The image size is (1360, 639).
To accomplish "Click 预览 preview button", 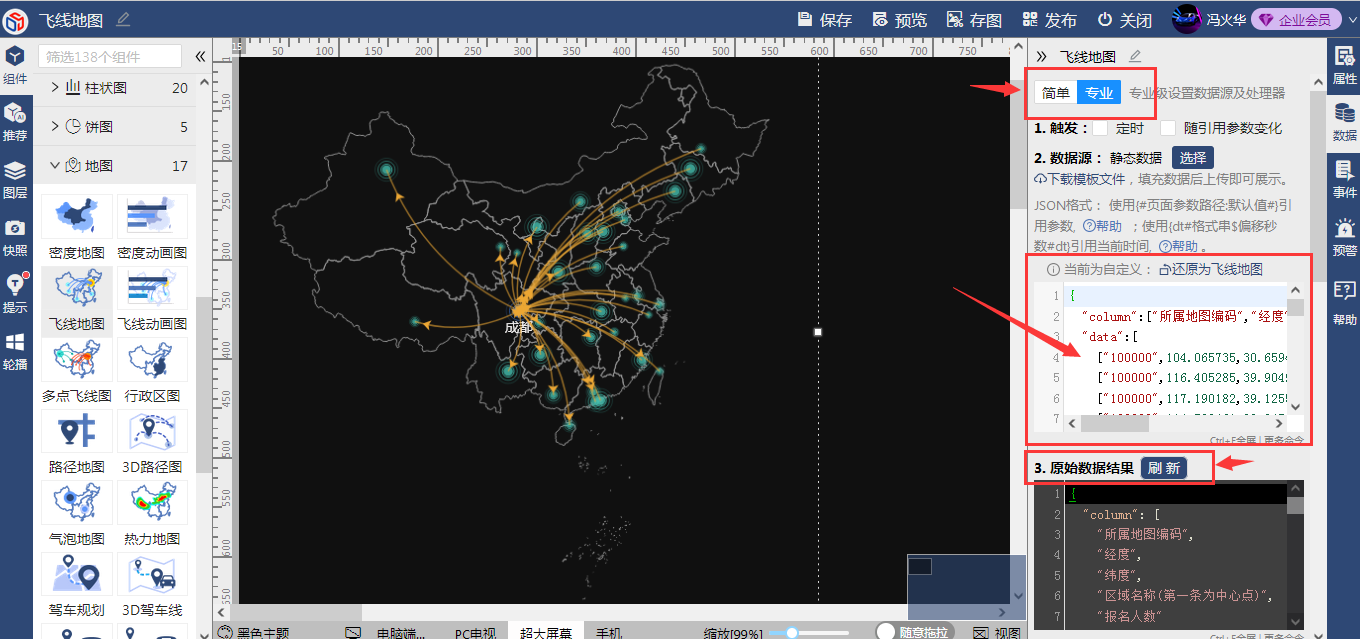I will (x=900, y=20).
